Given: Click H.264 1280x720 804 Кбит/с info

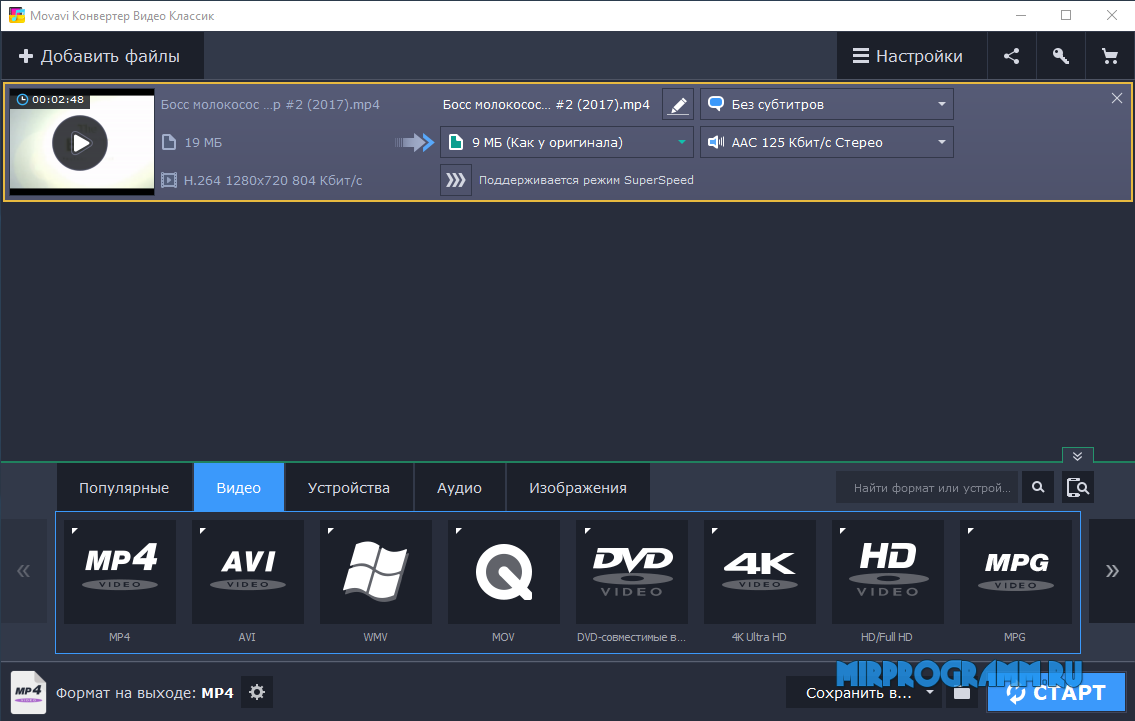Looking at the screenshot, I should click(273, 180).
